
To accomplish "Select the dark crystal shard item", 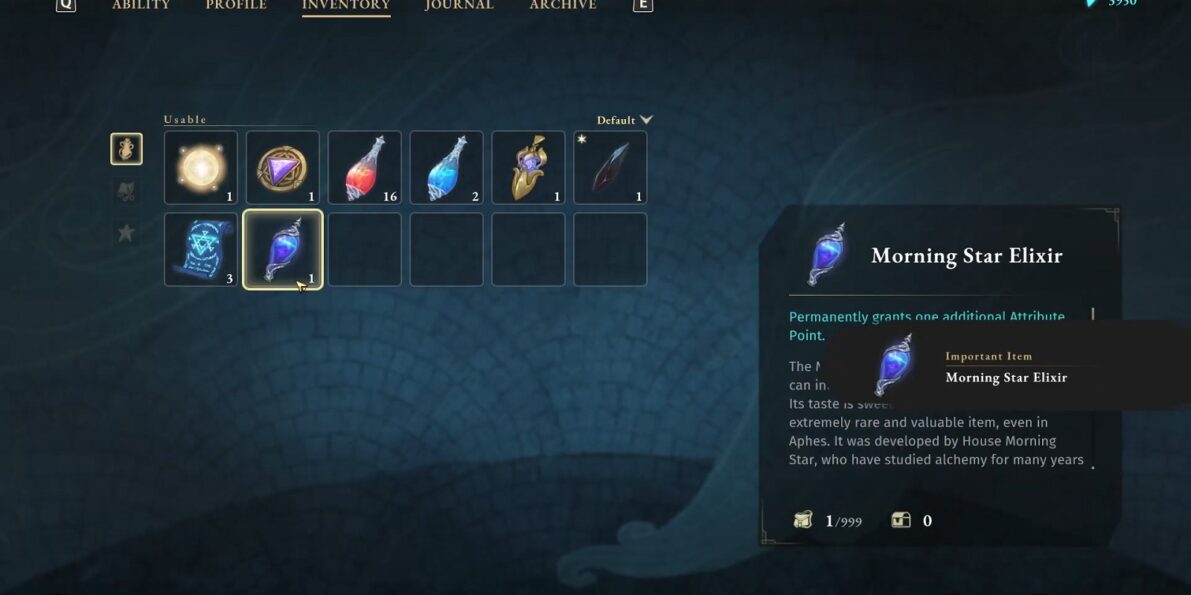I will pos(611,167).
